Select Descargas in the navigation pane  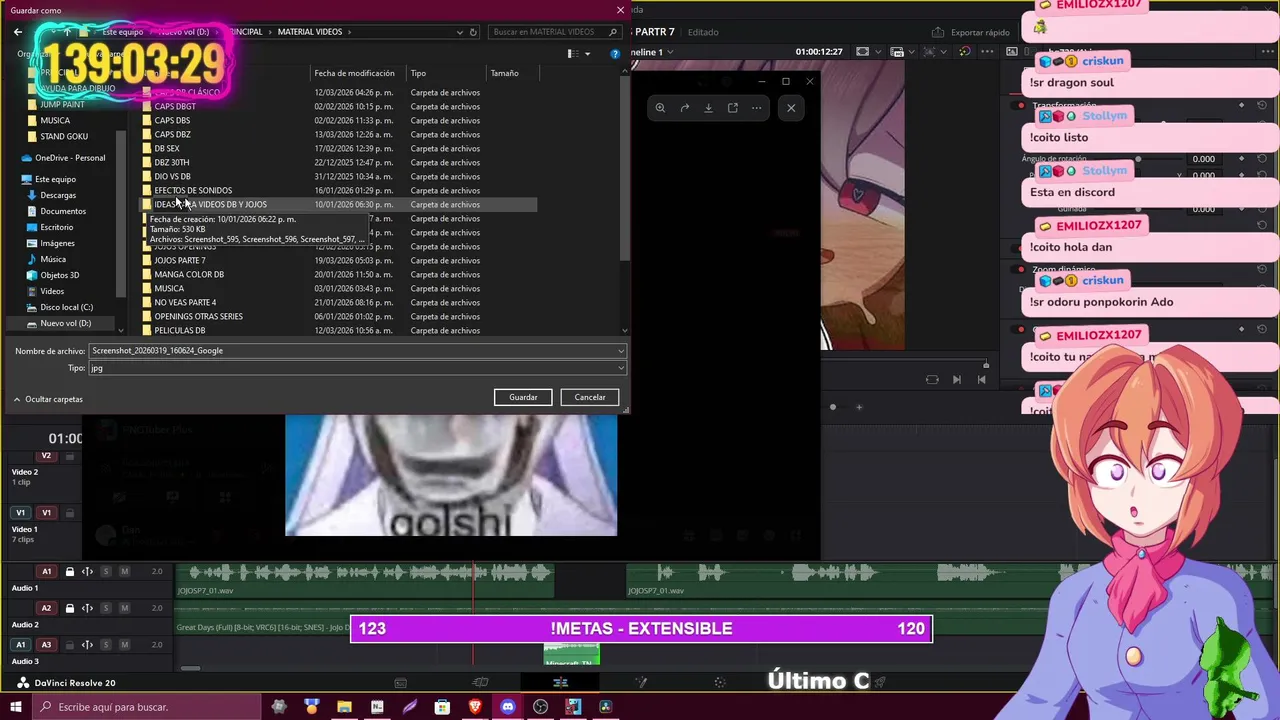click(58, 195)
